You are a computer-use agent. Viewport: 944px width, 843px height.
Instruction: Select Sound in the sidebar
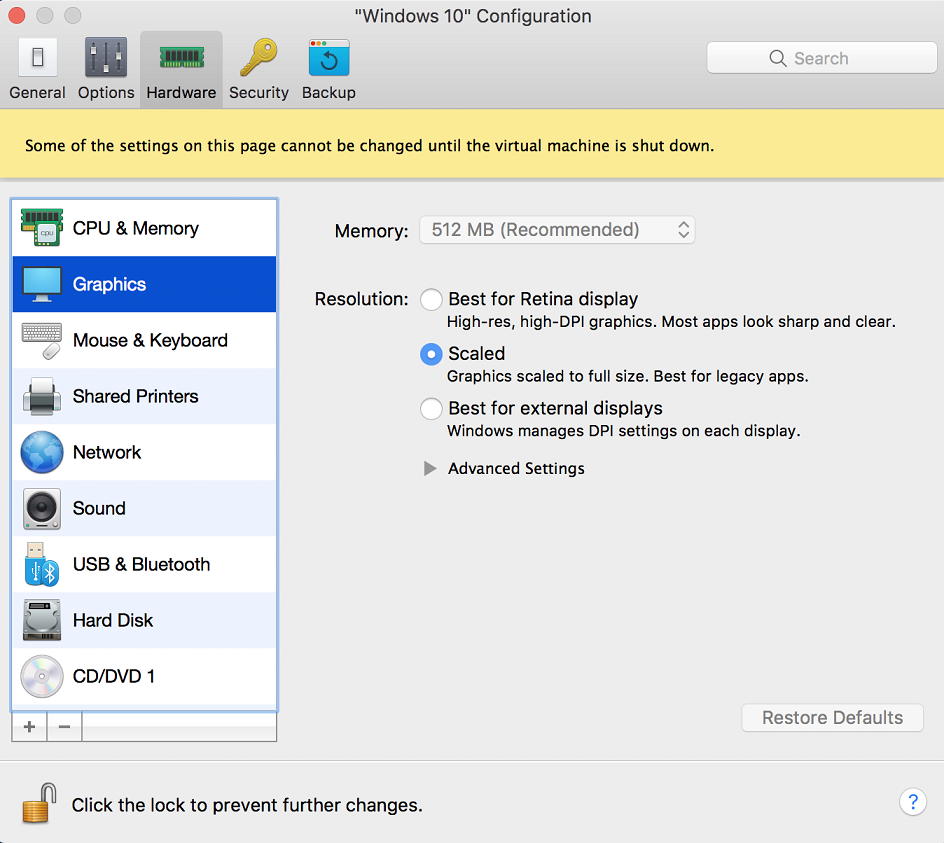(x=144, y=508)
